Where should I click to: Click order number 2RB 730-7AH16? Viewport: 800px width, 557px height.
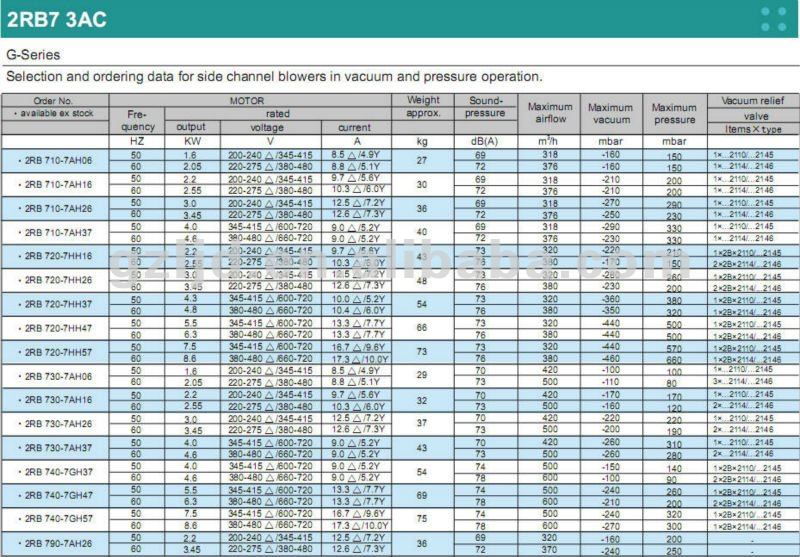[x=56, y=400]
